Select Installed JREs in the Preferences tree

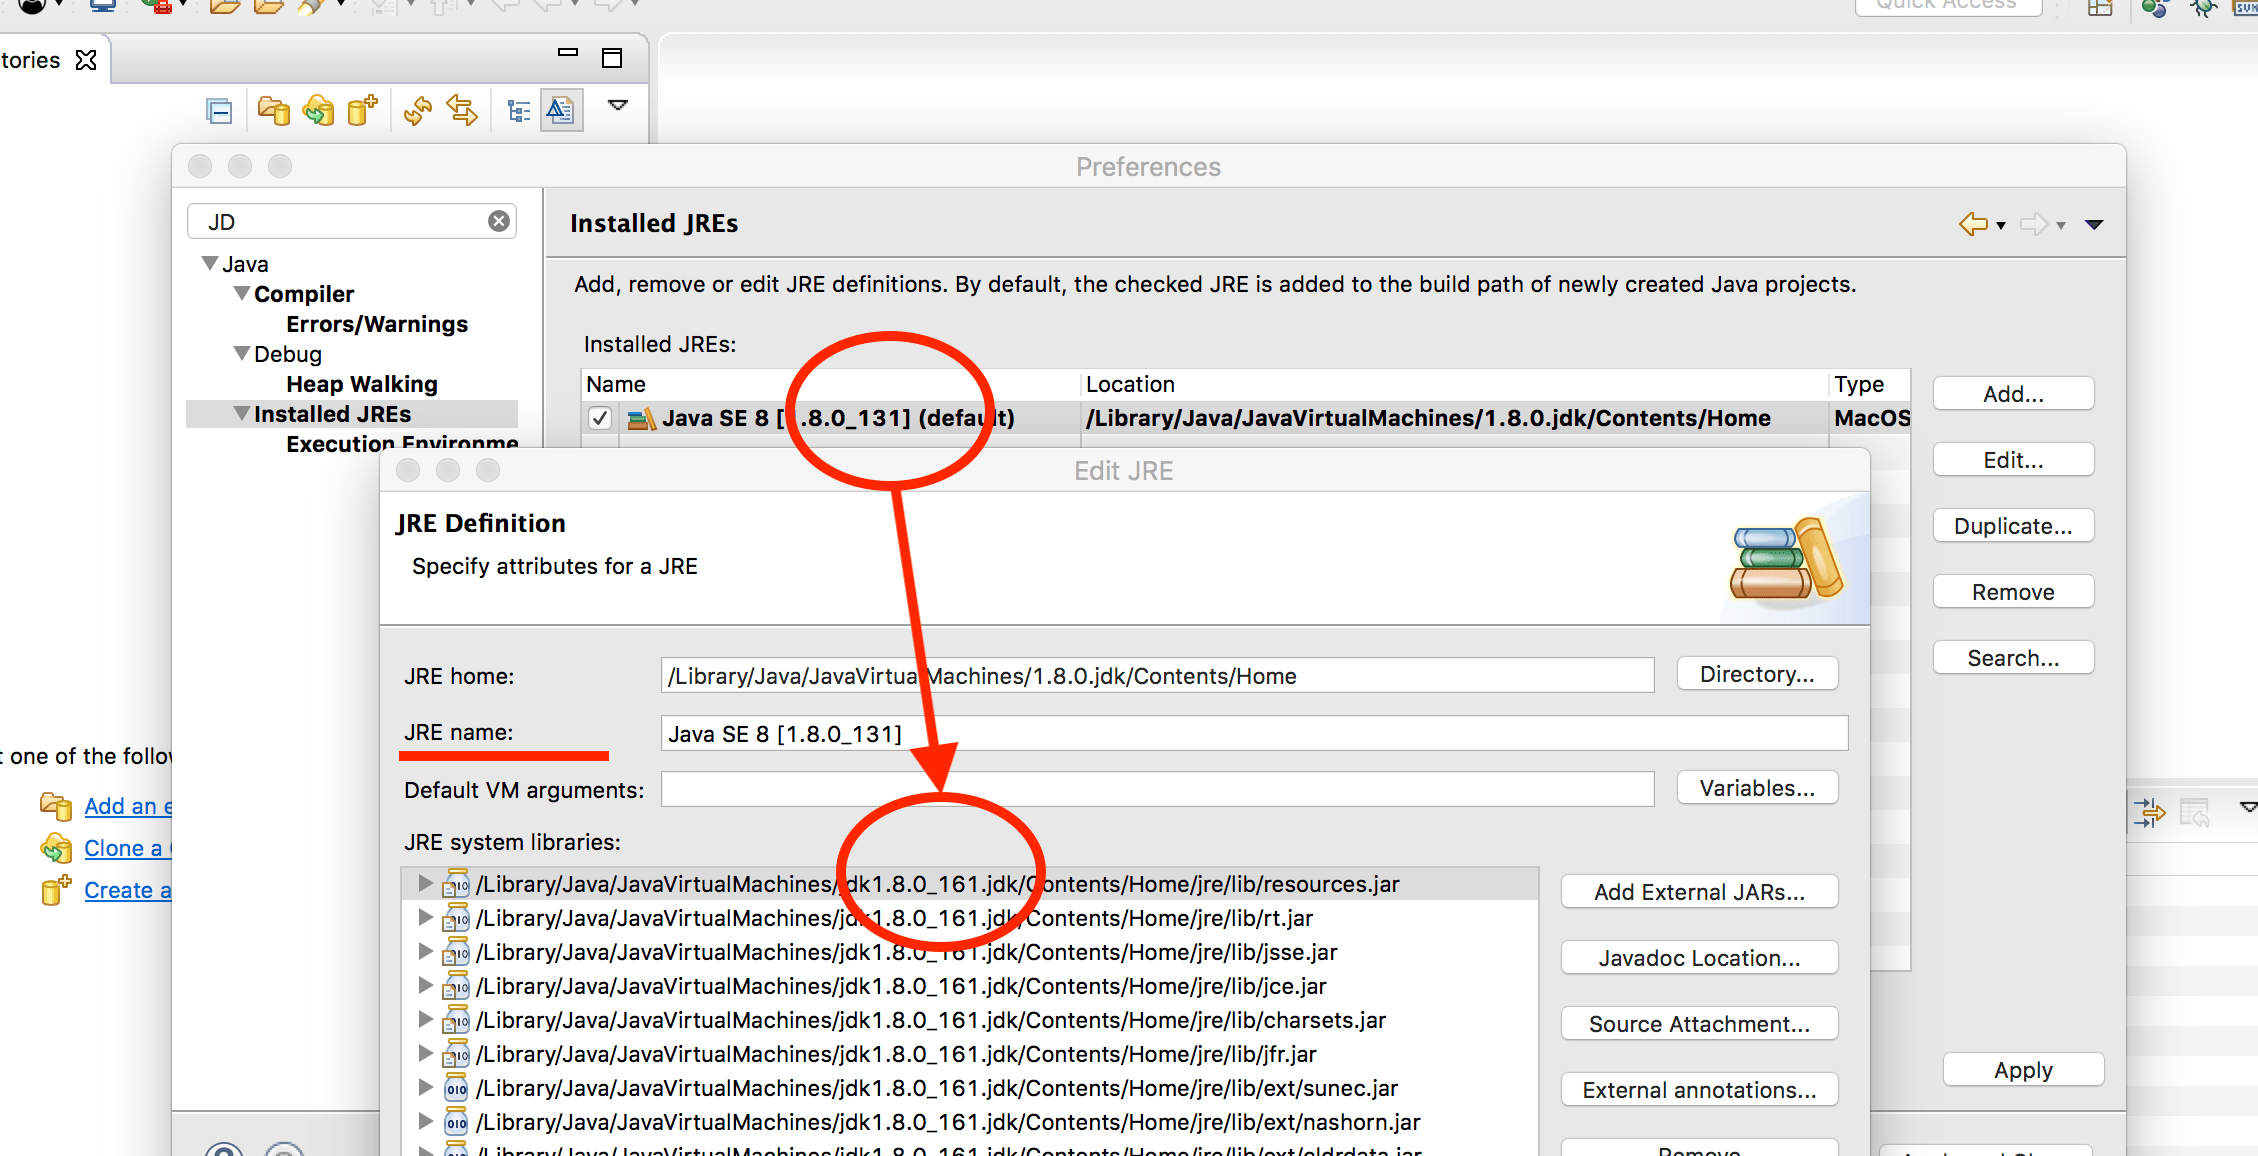pyautogui.click(x=333, y=413)
